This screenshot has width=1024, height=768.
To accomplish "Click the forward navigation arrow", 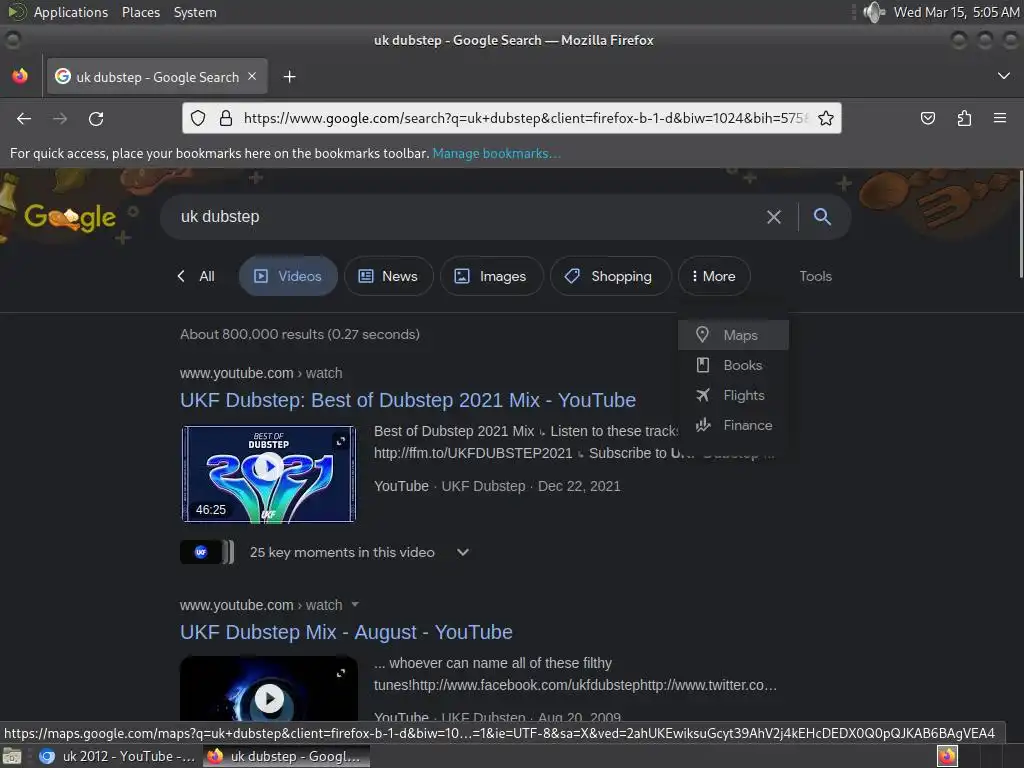I will [x=60, y=118].
